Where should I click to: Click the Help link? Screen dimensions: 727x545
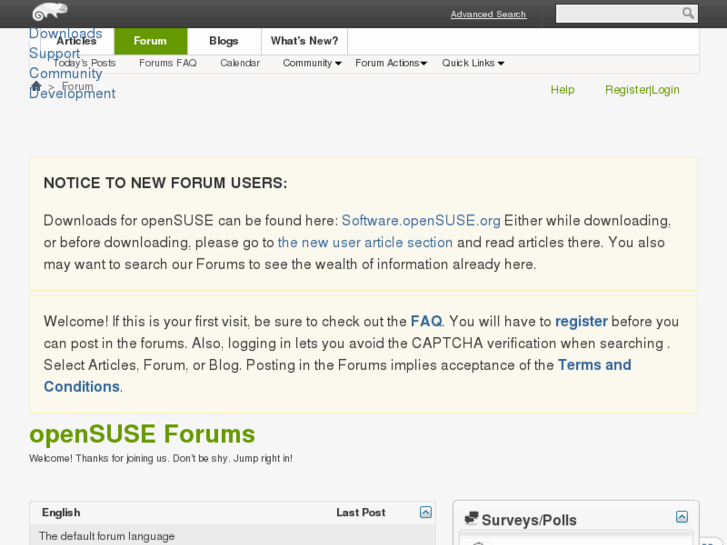[x=562, y=90]
